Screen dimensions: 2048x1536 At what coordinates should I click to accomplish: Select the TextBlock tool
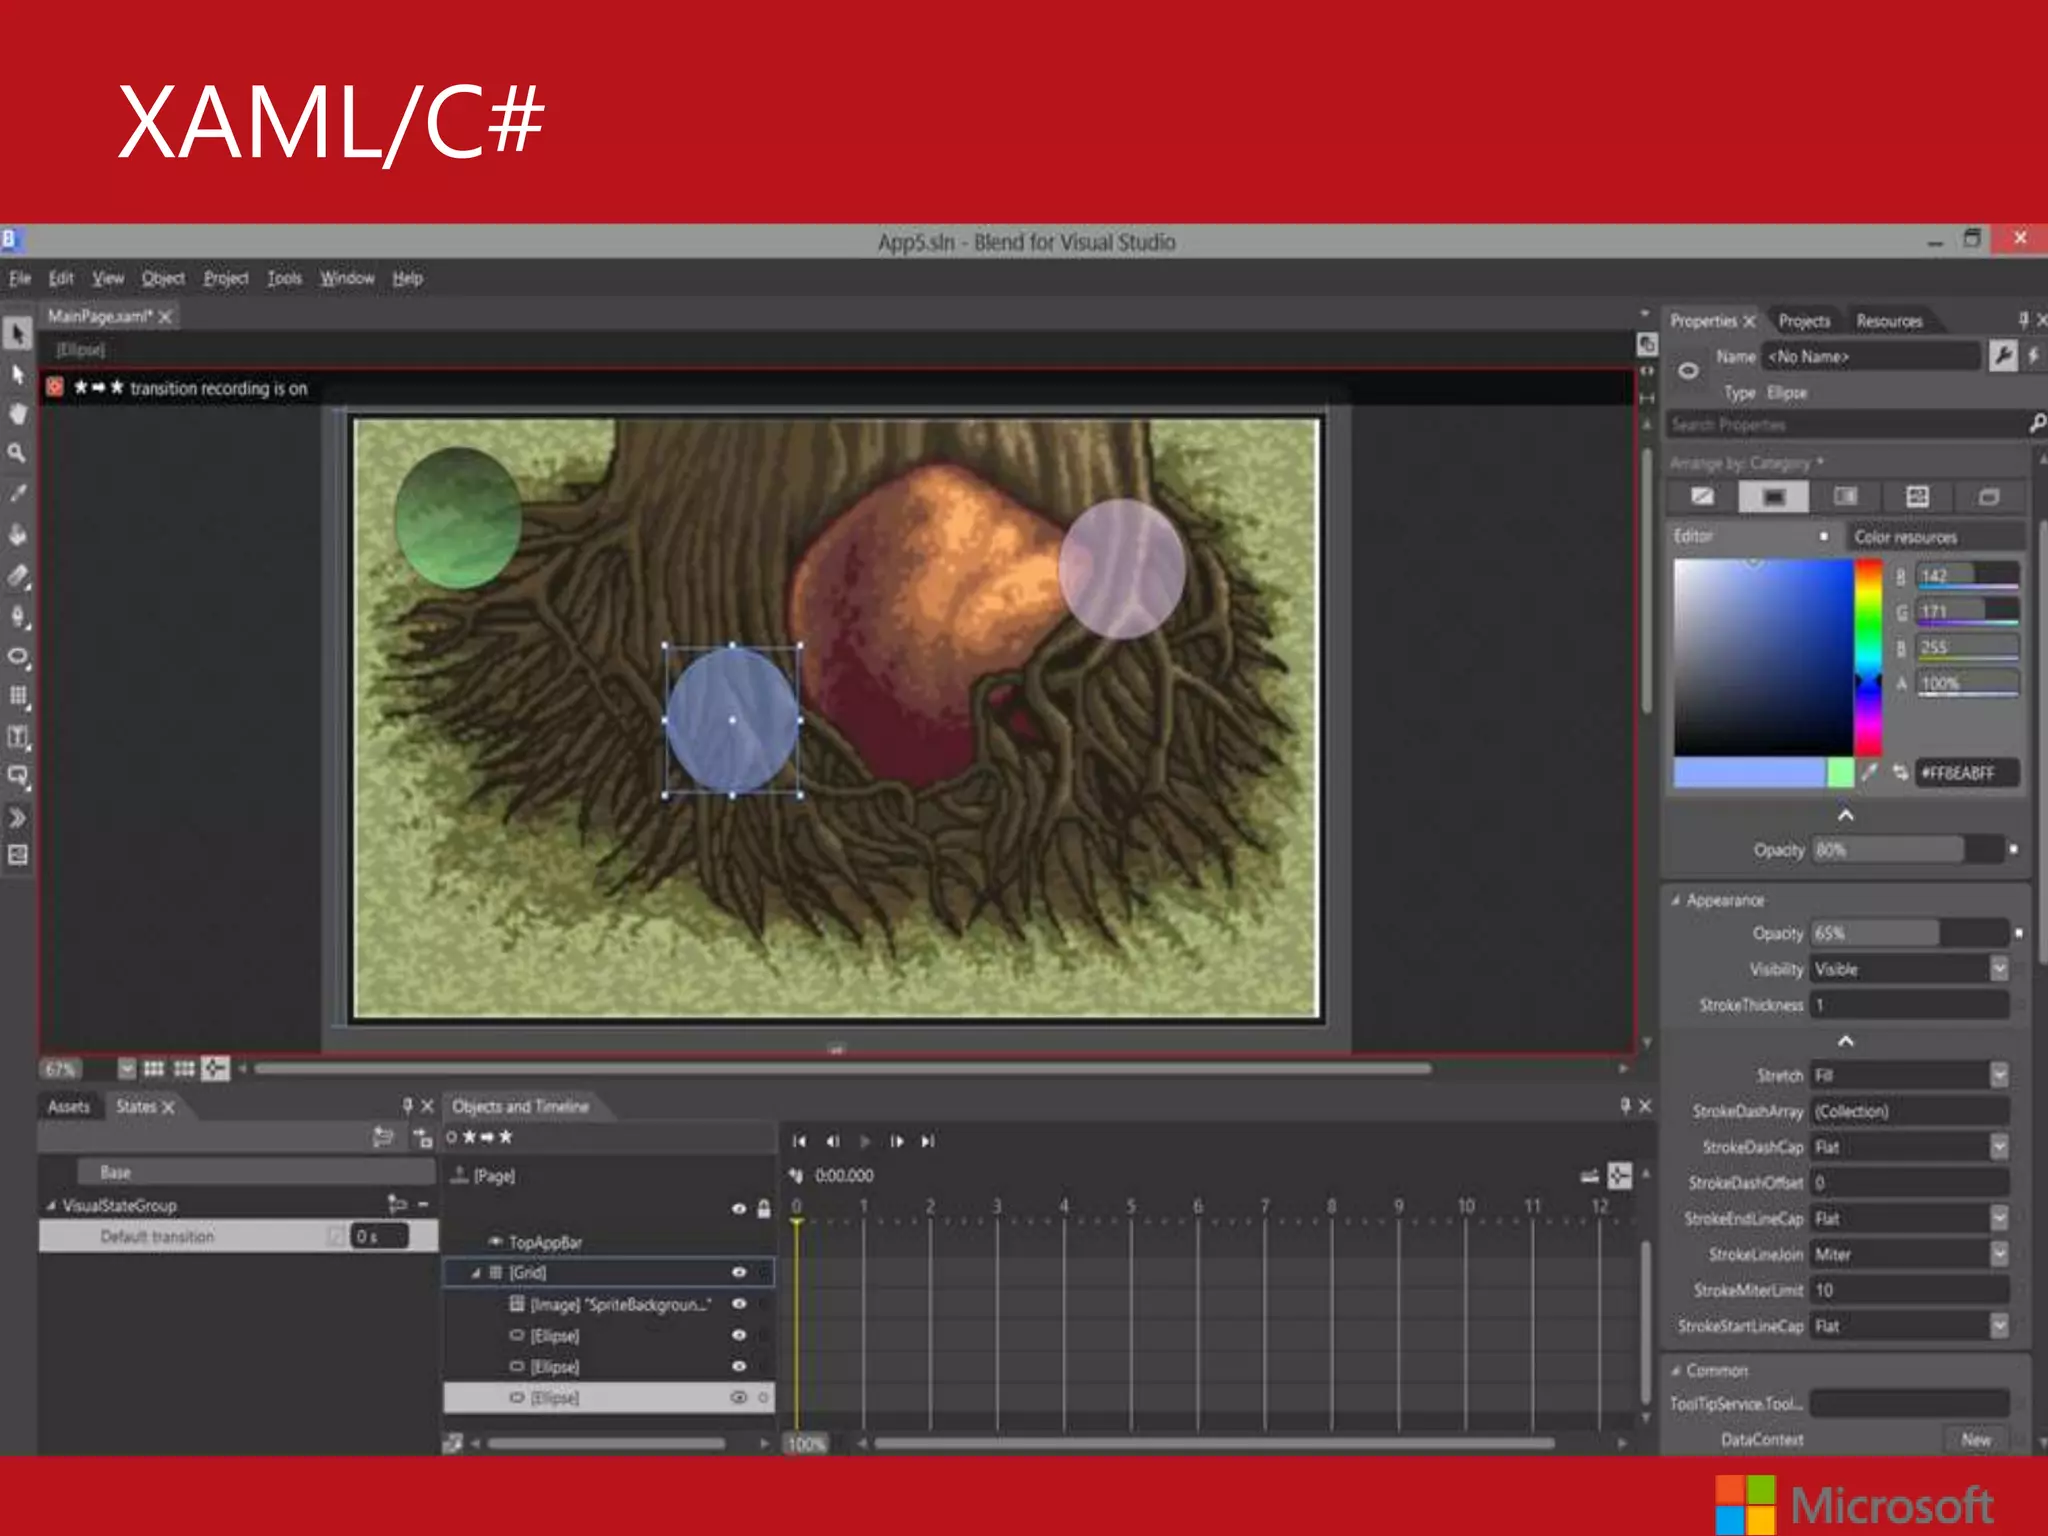click(18, 737)
